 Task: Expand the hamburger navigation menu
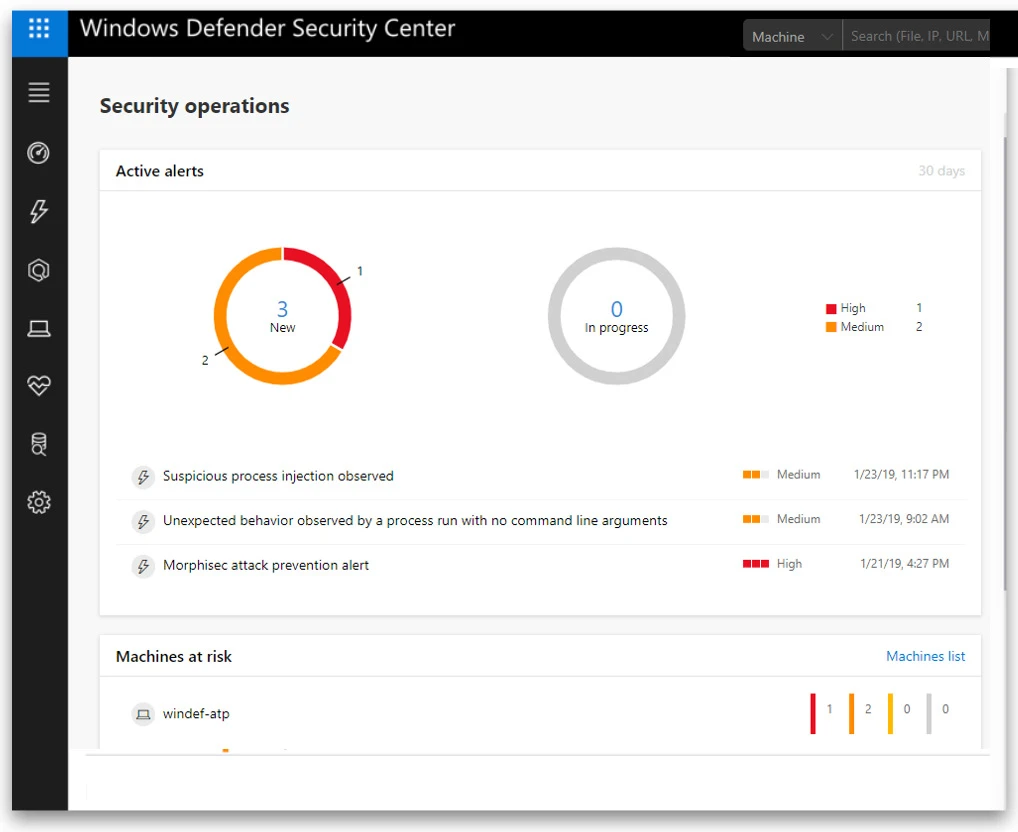coord(39,93)
